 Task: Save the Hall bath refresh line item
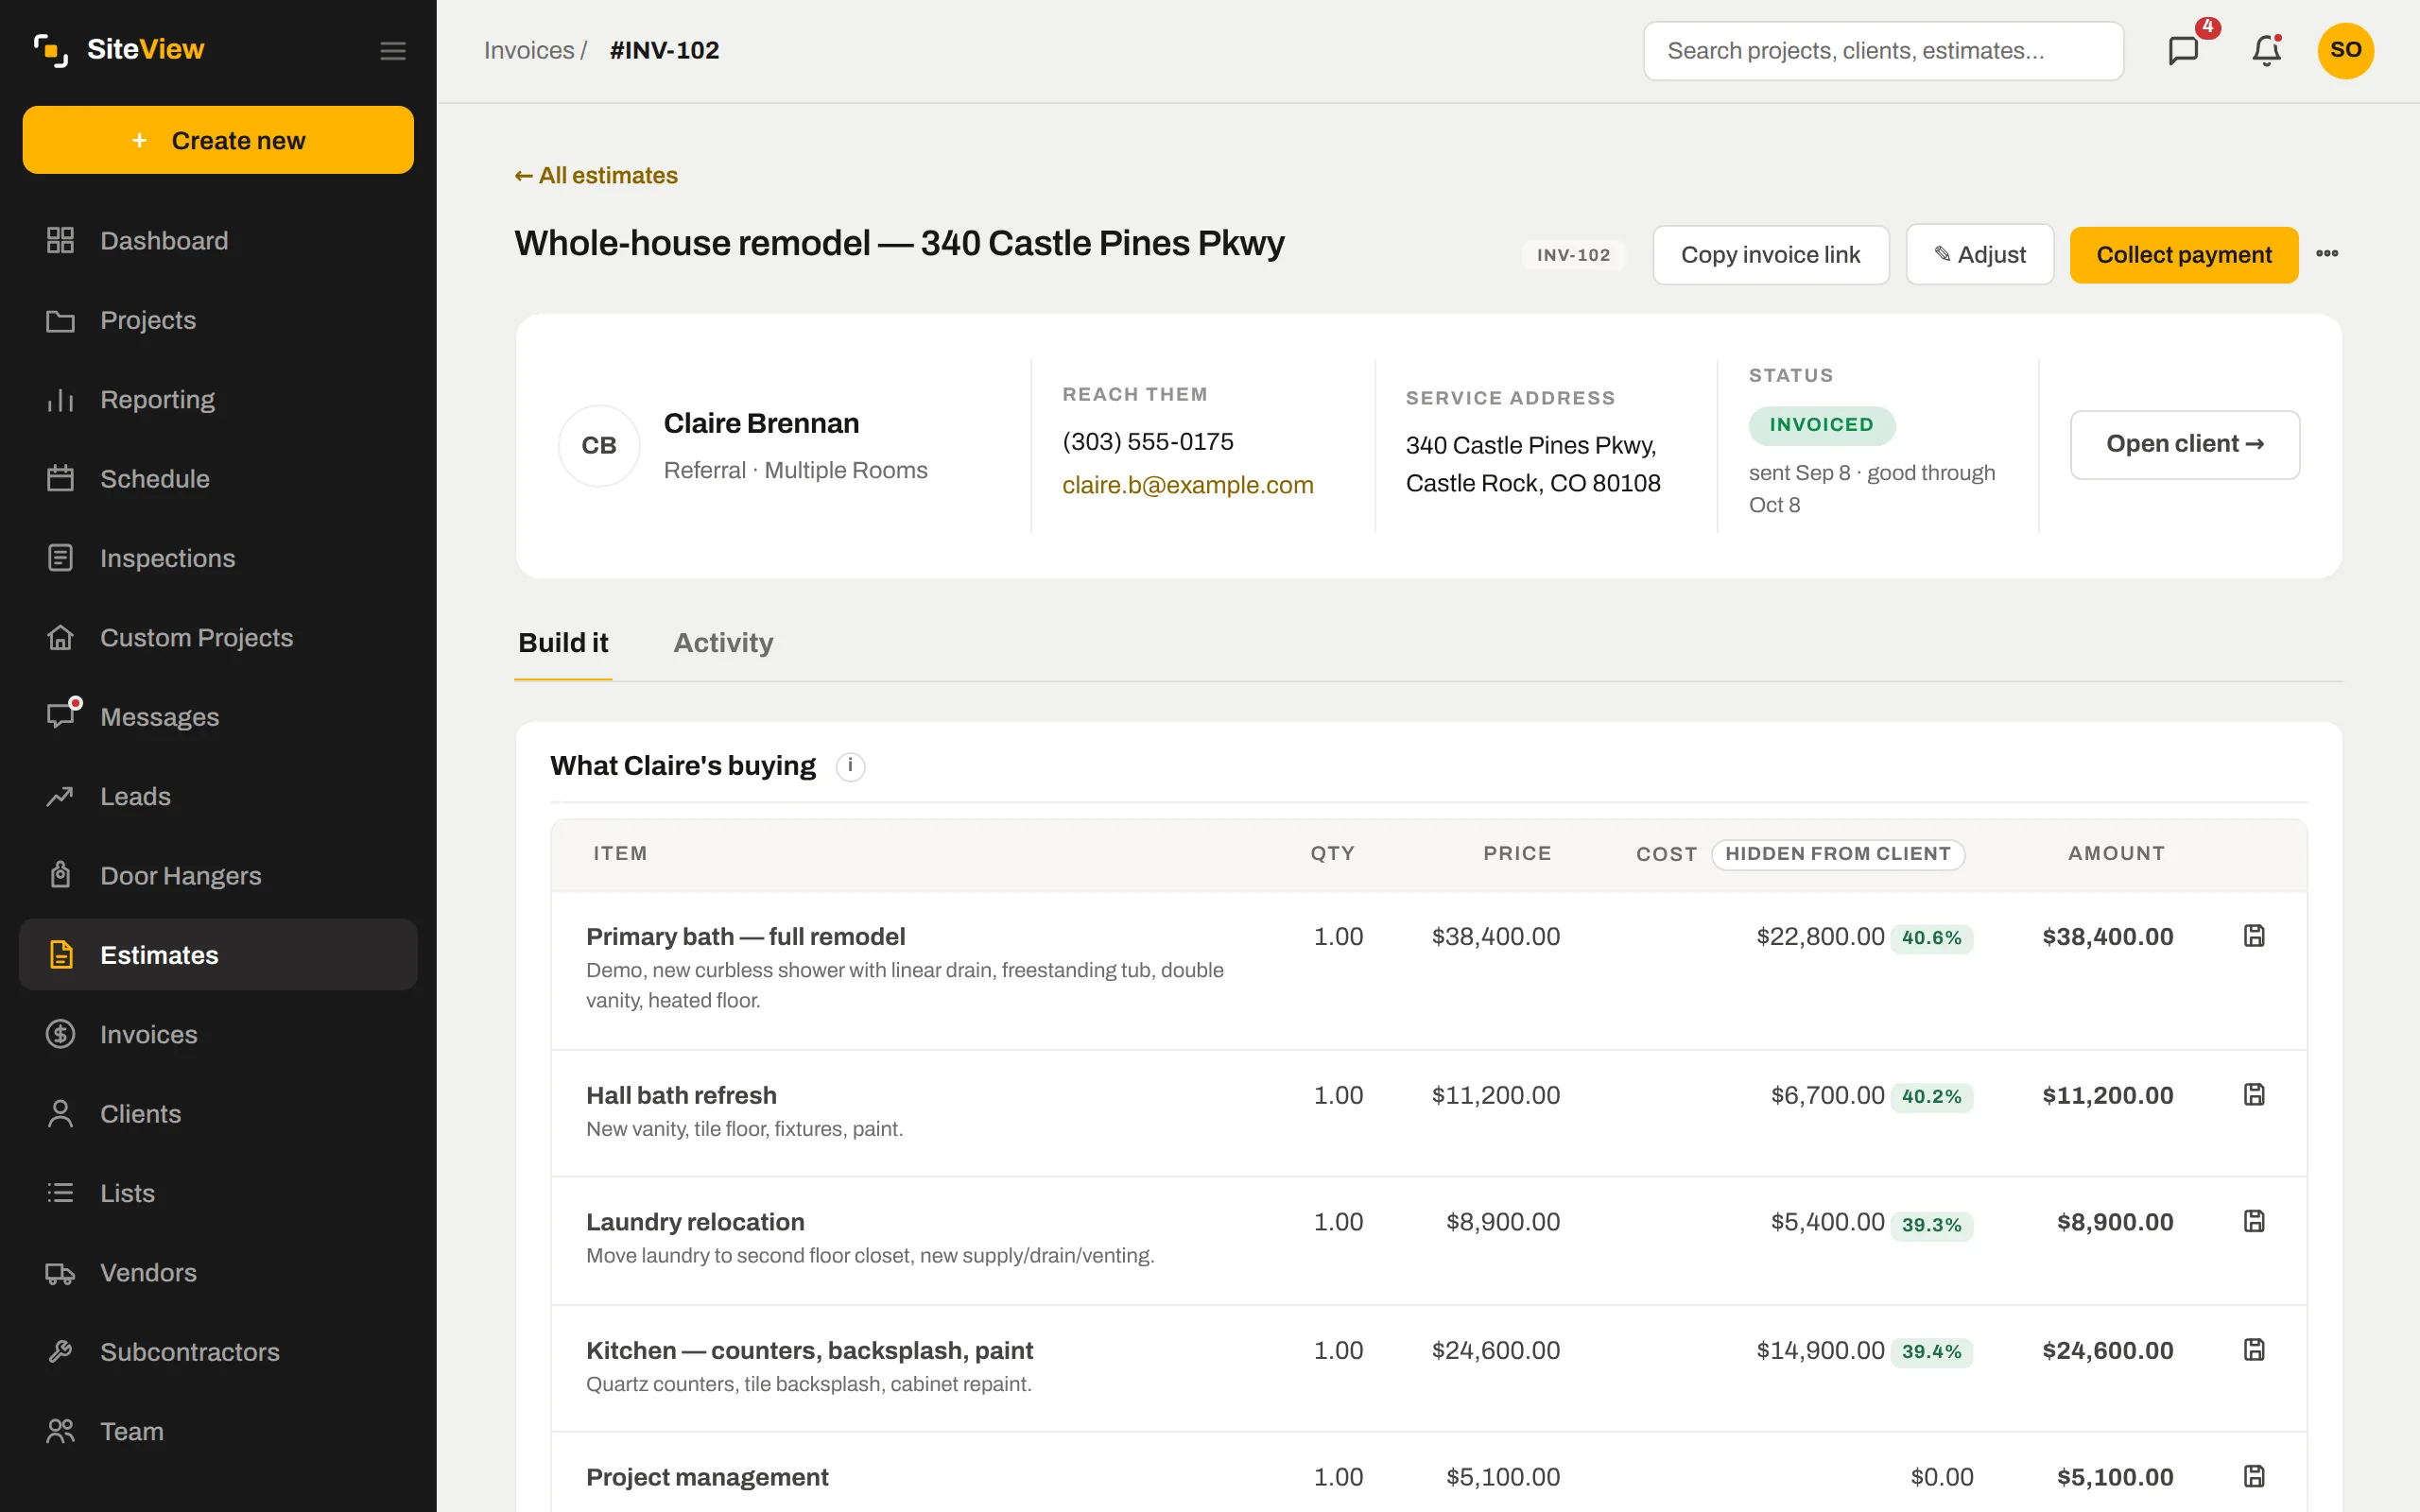click(x=2254, y=1094)
